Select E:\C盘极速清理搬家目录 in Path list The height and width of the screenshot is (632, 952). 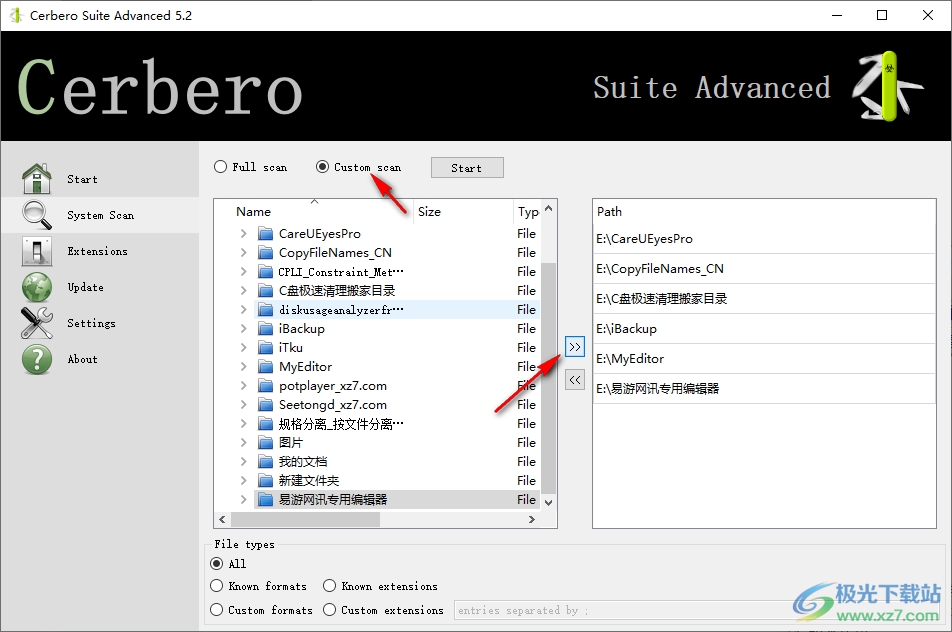click(764, 299)
